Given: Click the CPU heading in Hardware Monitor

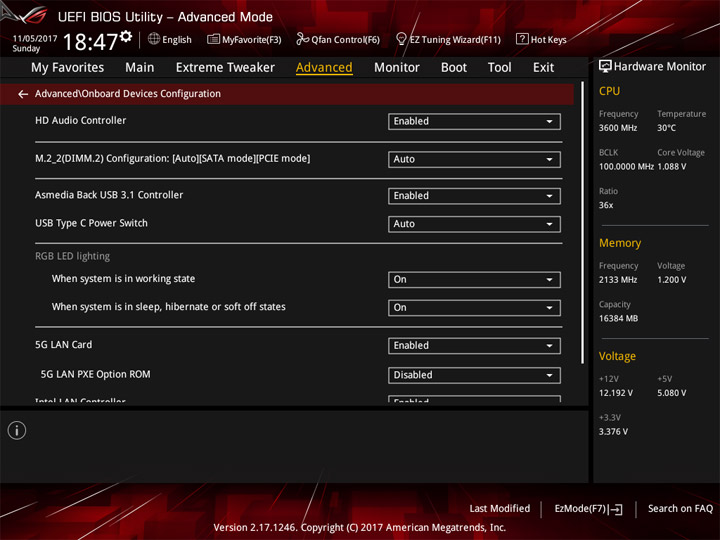Looking at the screenshot, I should tap(609, 91).
